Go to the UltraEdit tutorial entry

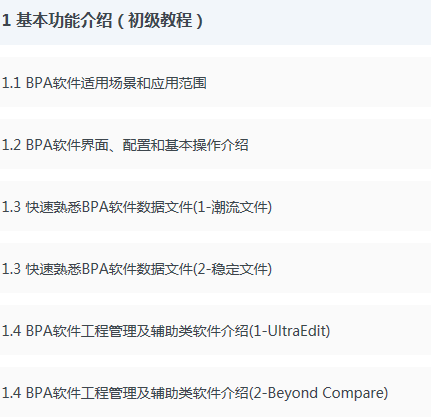pyautogui.click(x=215, y=330)
